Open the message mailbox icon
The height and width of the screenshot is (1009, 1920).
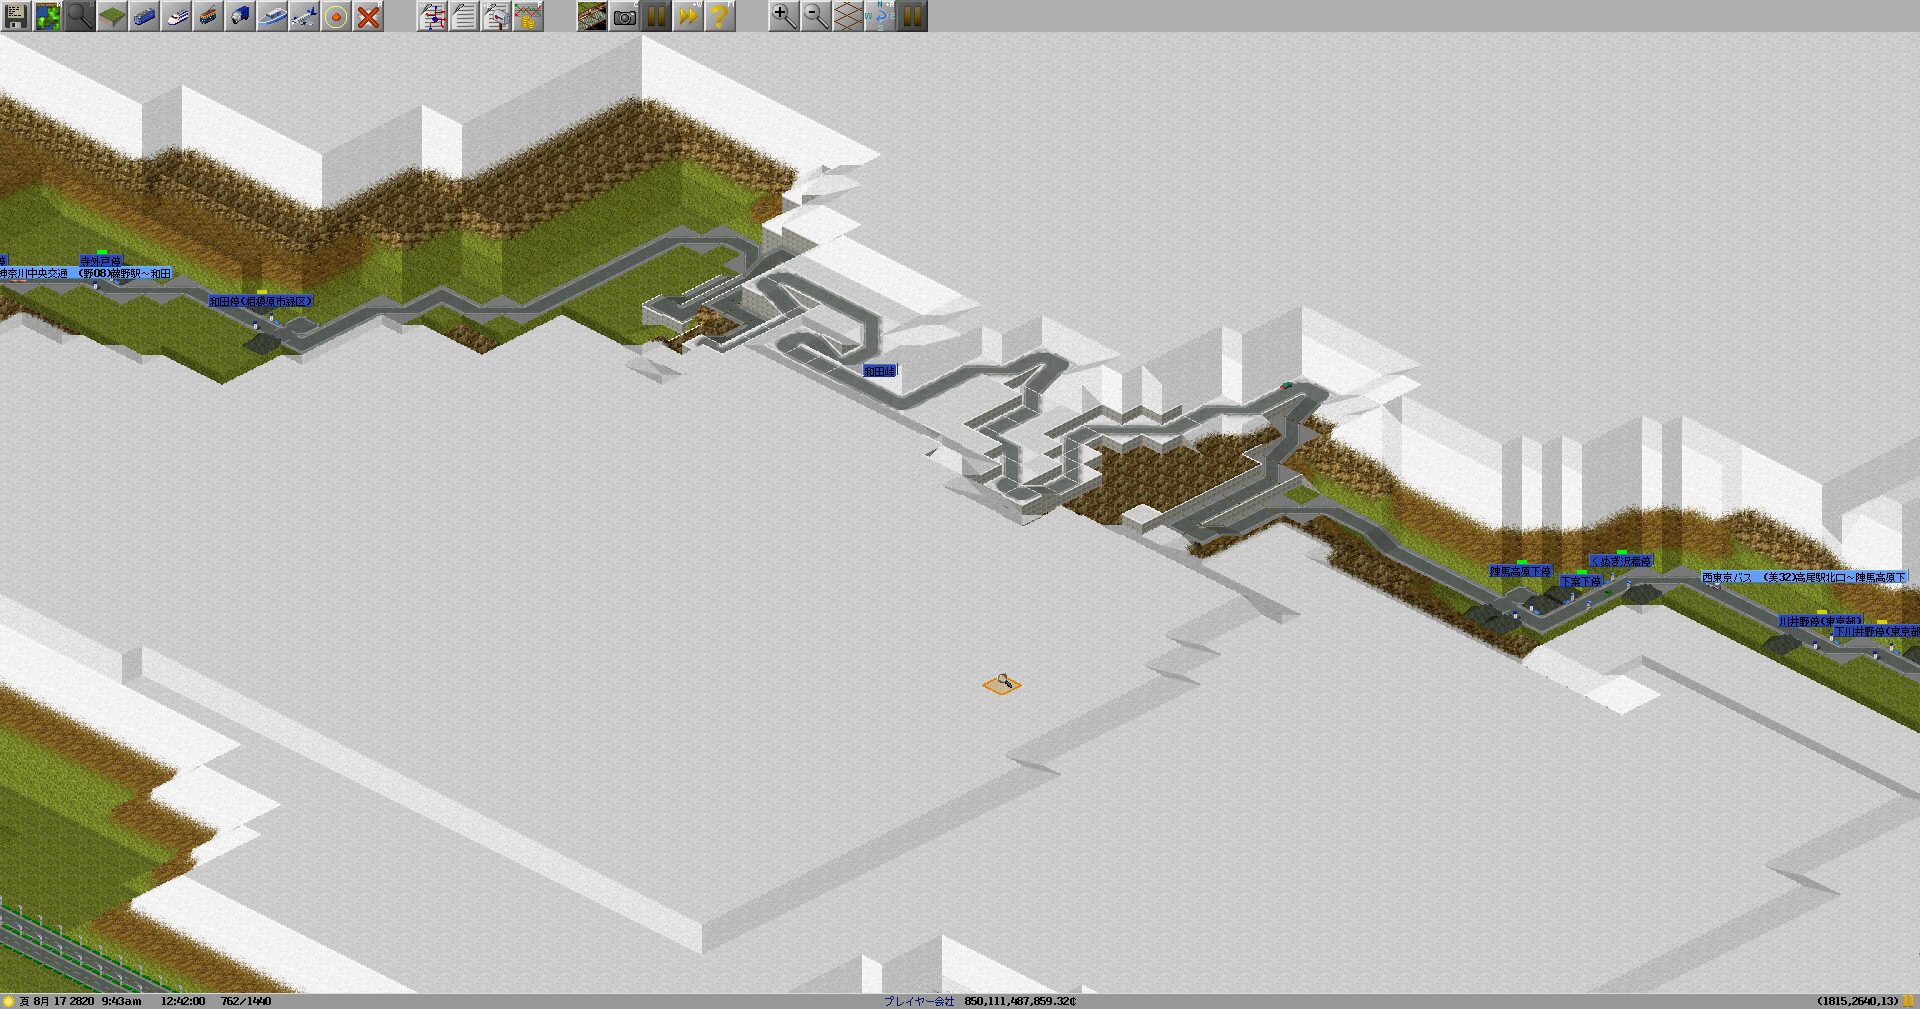(x=496, y=16)
